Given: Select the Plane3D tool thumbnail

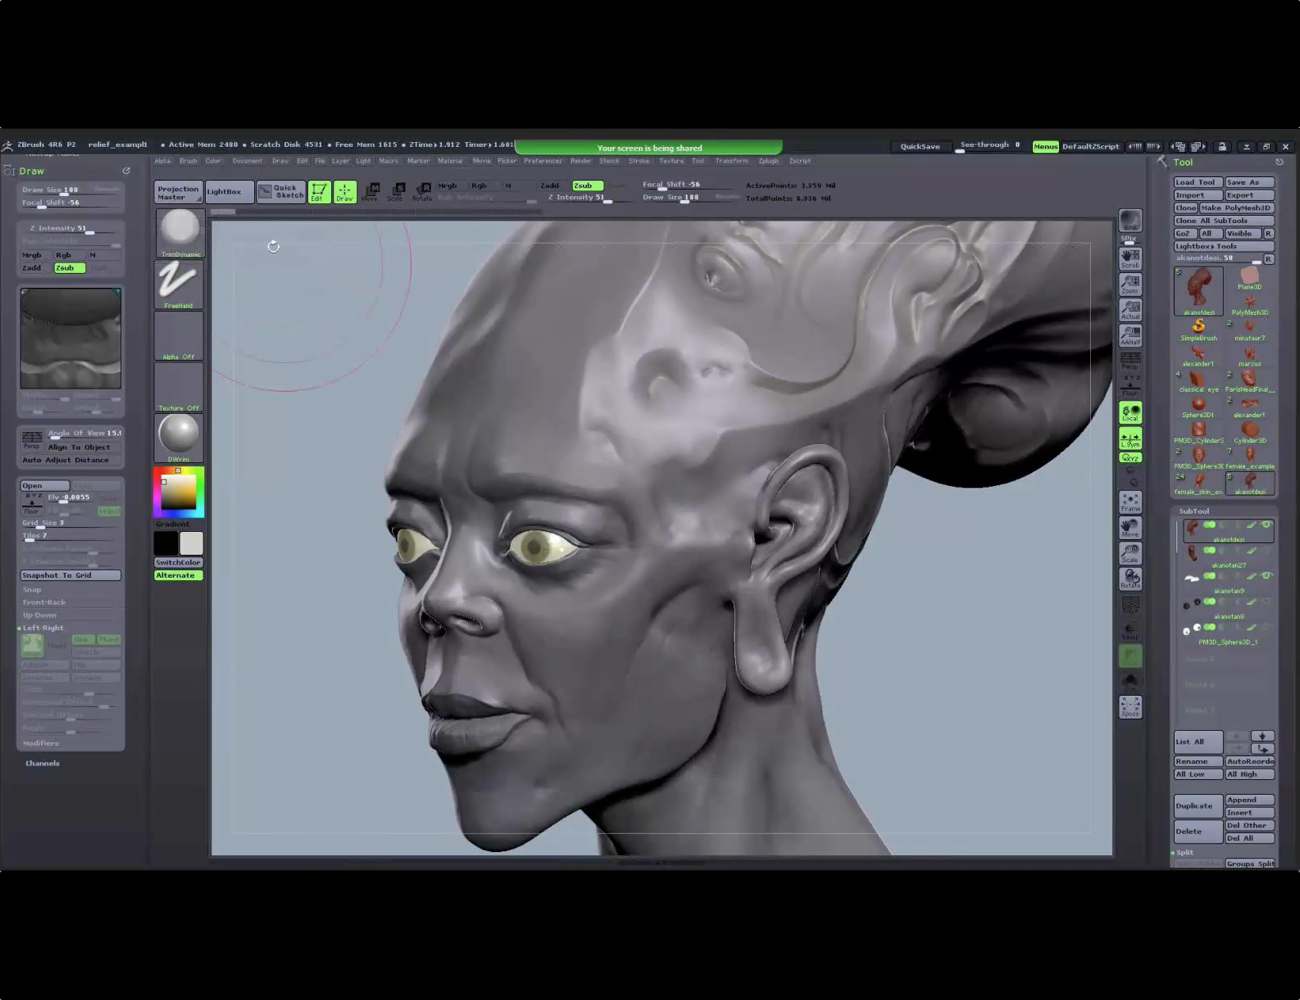Looking at the screenshot, I should tap(1250, 278).
